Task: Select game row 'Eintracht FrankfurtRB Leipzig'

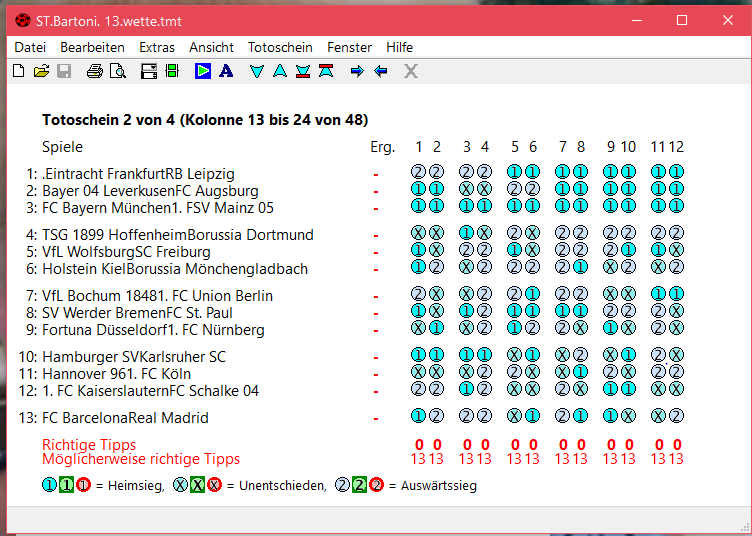Action: [x=139, y=174]
